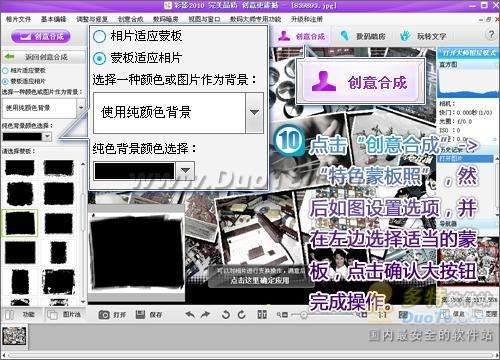Open the 相片文件 menu
500x360 pixels.
pyautogui.click(x=18, y=19)
